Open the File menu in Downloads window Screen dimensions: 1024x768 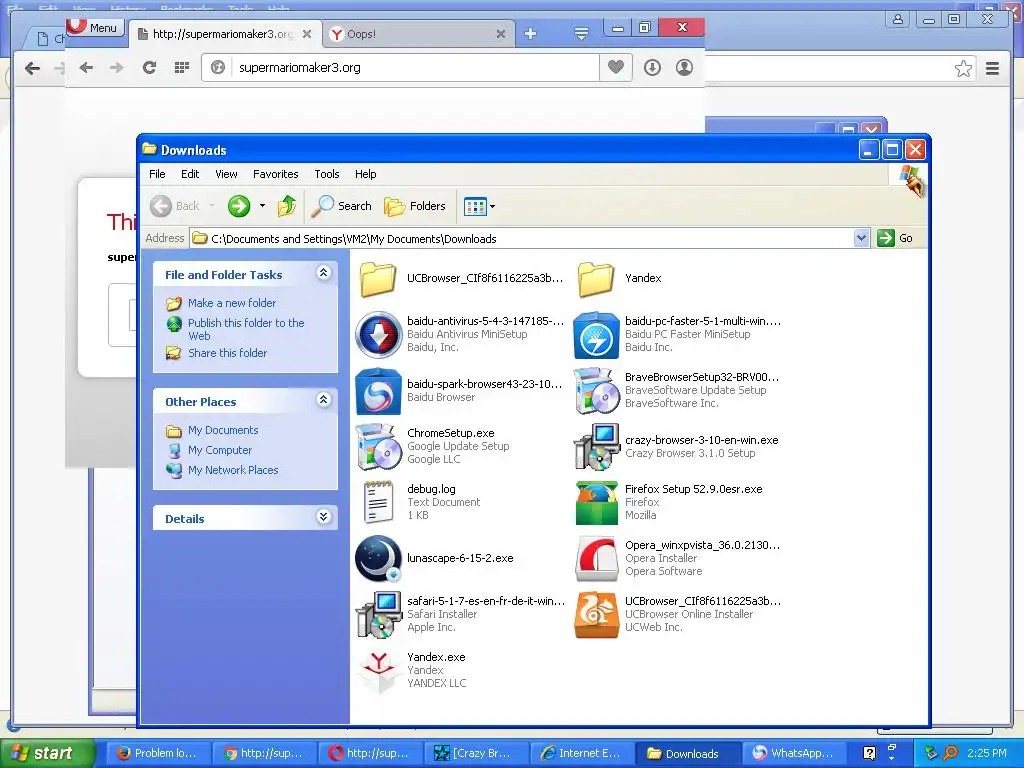pyautogui.click(x=157, y=174)
